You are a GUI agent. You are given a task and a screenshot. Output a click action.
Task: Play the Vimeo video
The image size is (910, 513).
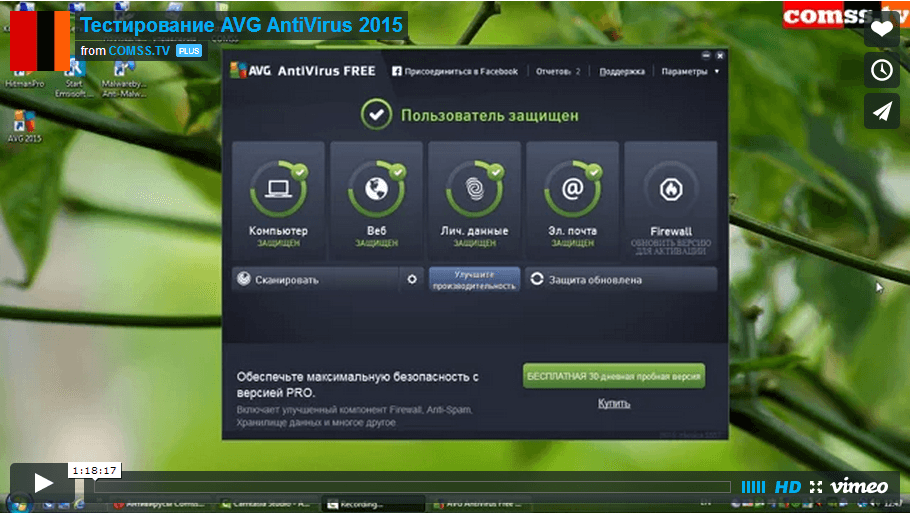[x=42, y=483]
